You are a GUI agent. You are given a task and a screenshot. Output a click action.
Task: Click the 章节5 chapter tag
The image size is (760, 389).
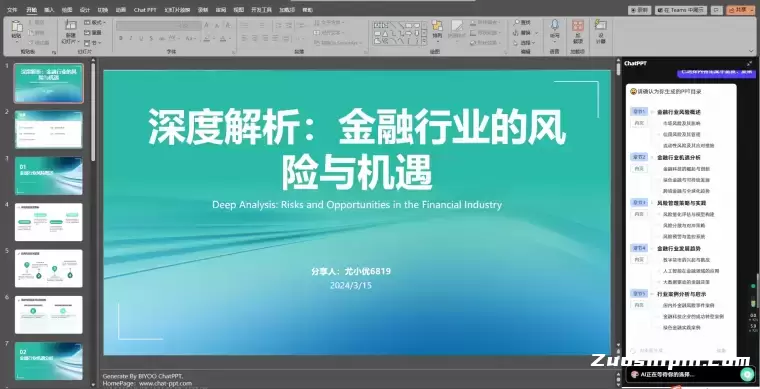(638, 294)
